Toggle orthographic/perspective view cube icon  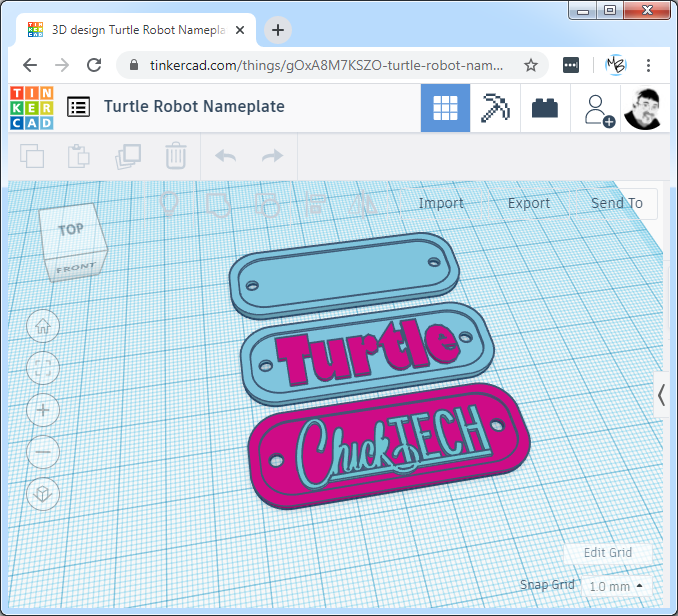click(x=43, y=494)
